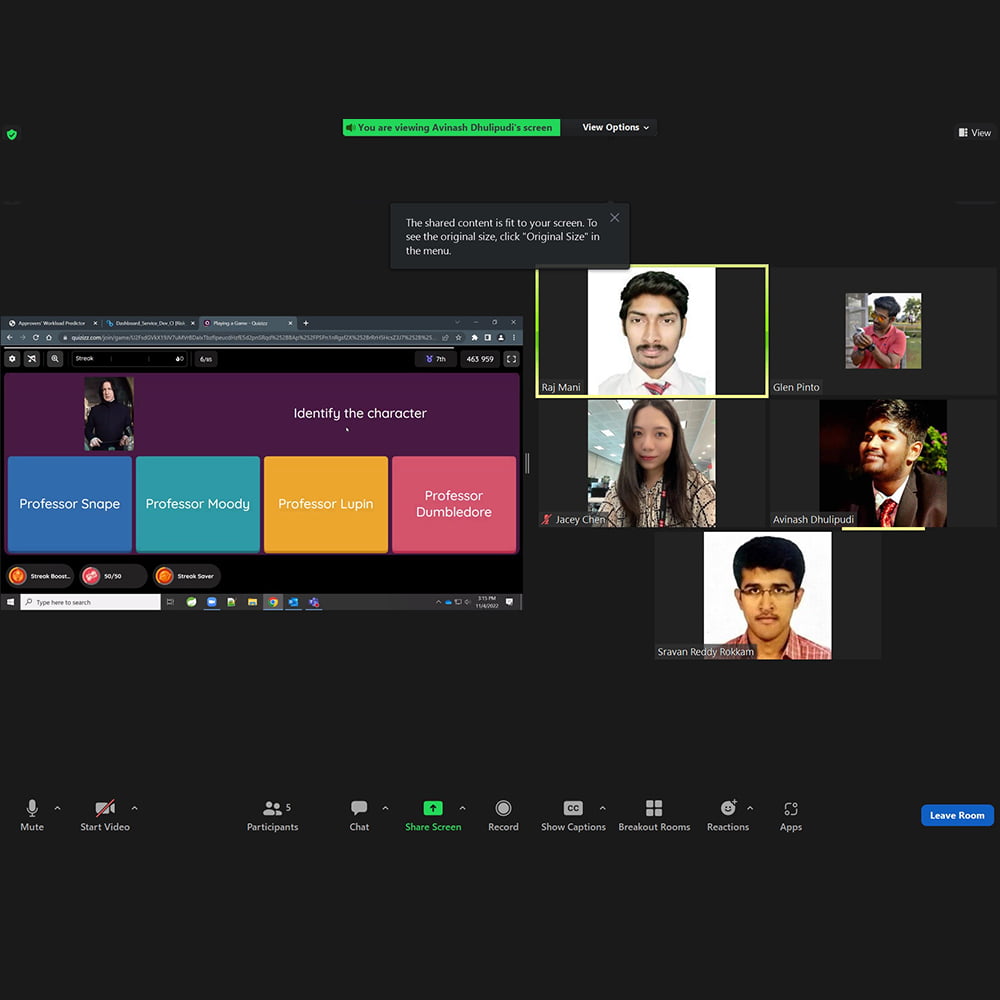This screenshot has width=1000, height=1000.
Task: Click the Participants icon in Zoom toolbar
Action: (x=272, y=809)
